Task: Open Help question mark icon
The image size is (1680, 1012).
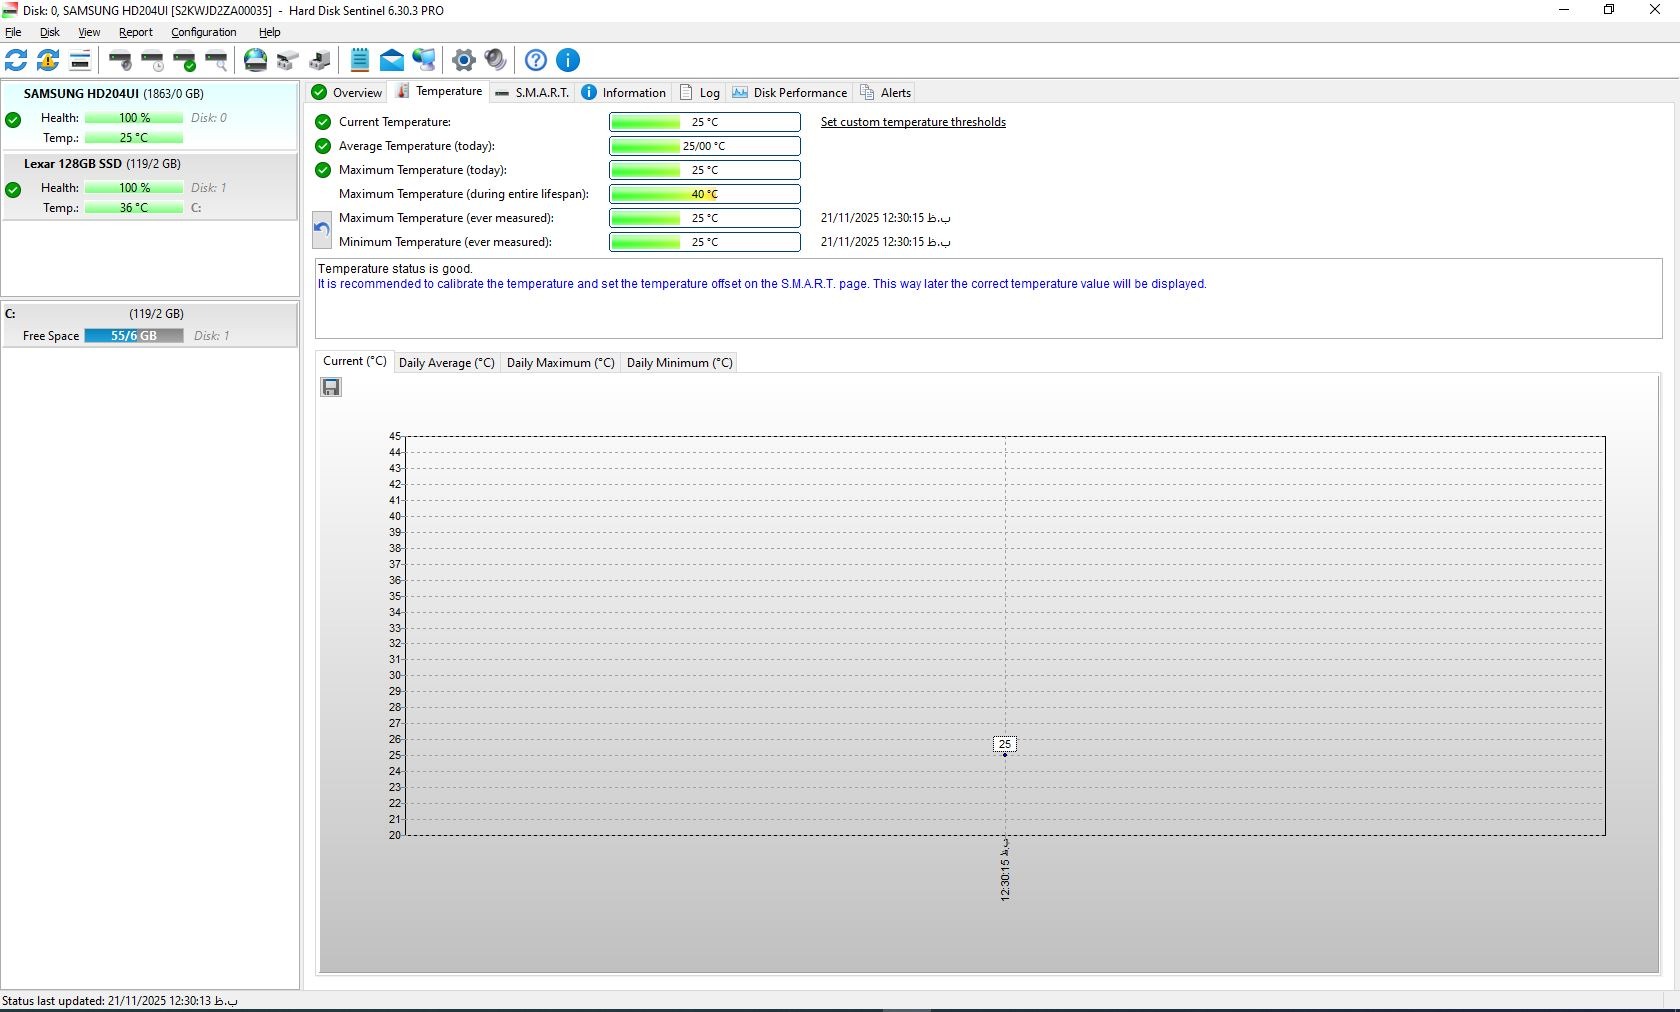Action: (x=536, y=60)
